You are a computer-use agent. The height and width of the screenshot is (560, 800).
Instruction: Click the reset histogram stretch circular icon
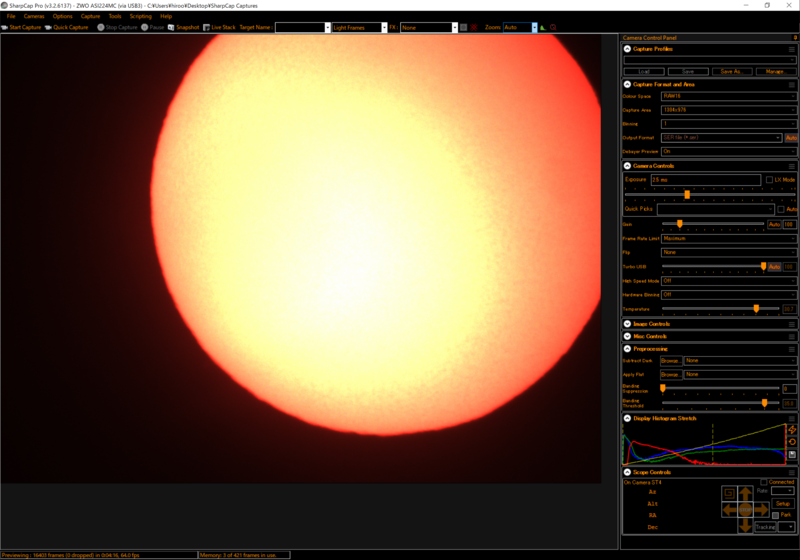(x=792, y=442)
